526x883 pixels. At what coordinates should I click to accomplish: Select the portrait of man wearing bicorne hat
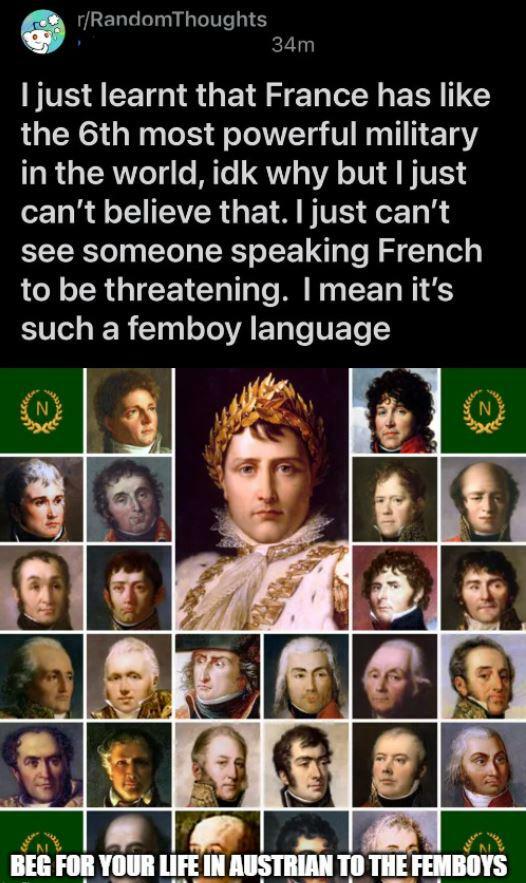[x=217, y=676]
